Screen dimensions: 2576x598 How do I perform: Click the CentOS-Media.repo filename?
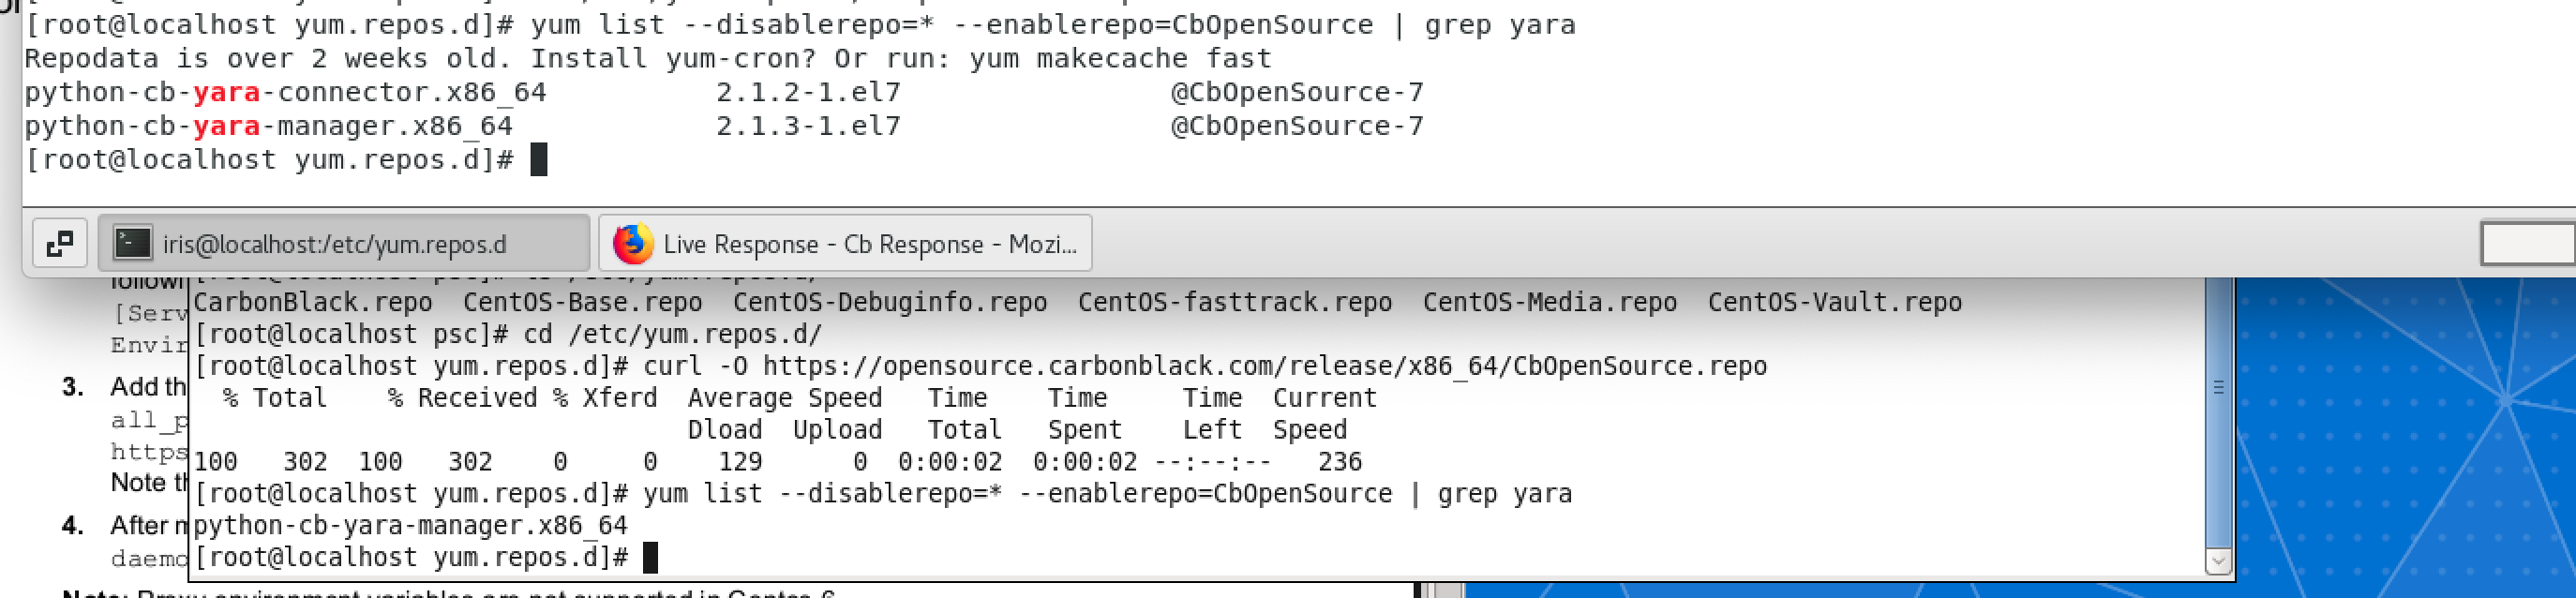coord(1549,302)
